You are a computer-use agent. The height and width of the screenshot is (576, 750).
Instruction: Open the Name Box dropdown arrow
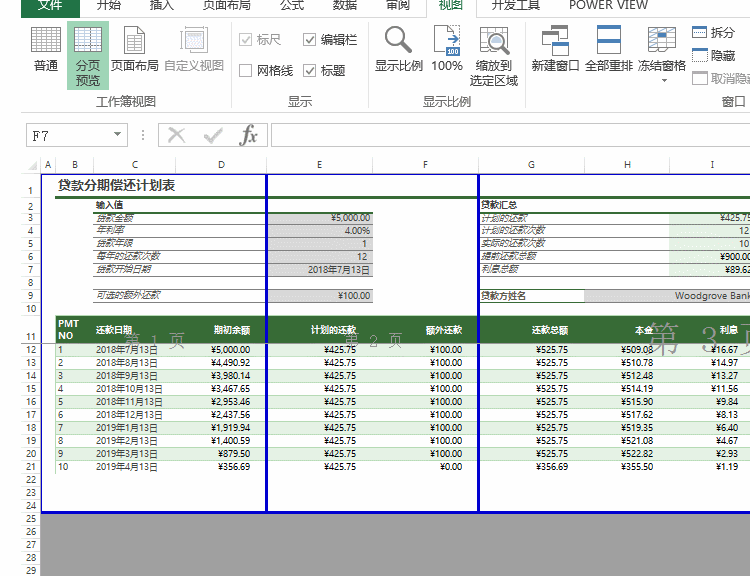click(118, 136)
